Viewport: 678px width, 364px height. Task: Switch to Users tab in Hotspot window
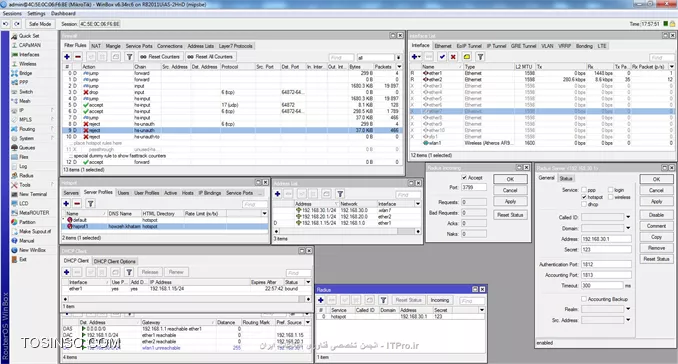(124, 193)
